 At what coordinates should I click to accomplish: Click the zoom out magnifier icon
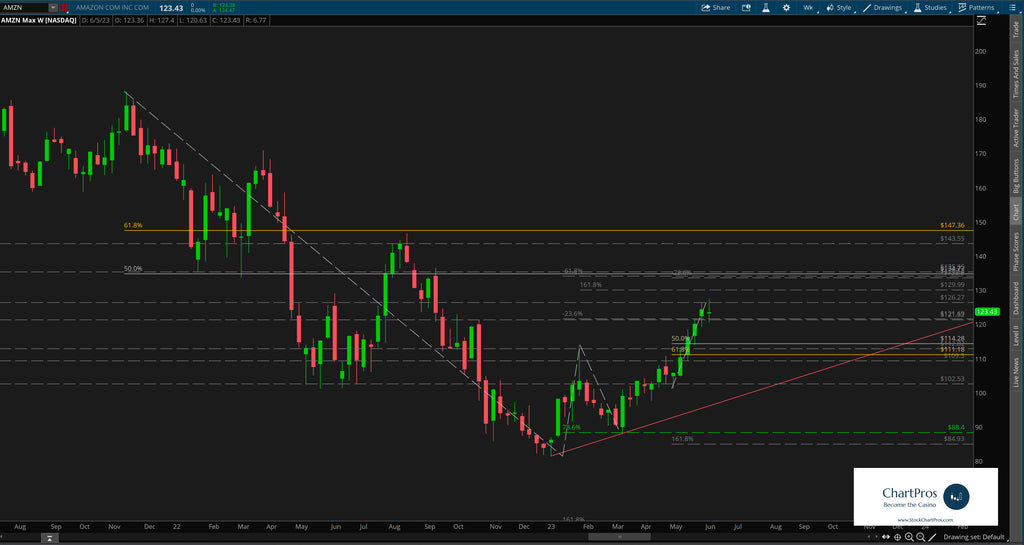[921, 537]
